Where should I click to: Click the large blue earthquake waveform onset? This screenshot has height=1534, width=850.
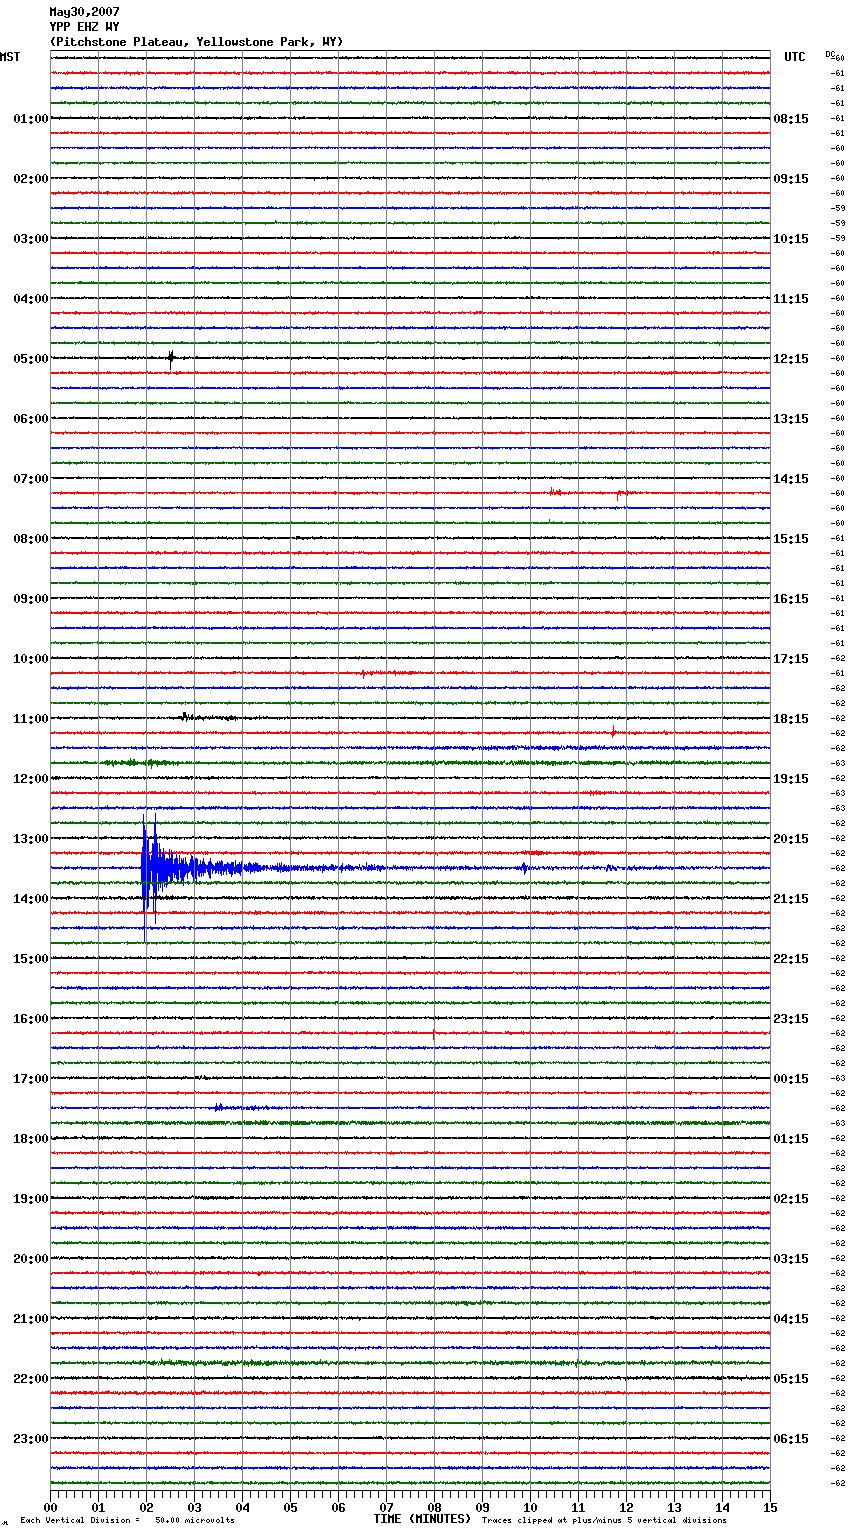click(x=147, y=868)
